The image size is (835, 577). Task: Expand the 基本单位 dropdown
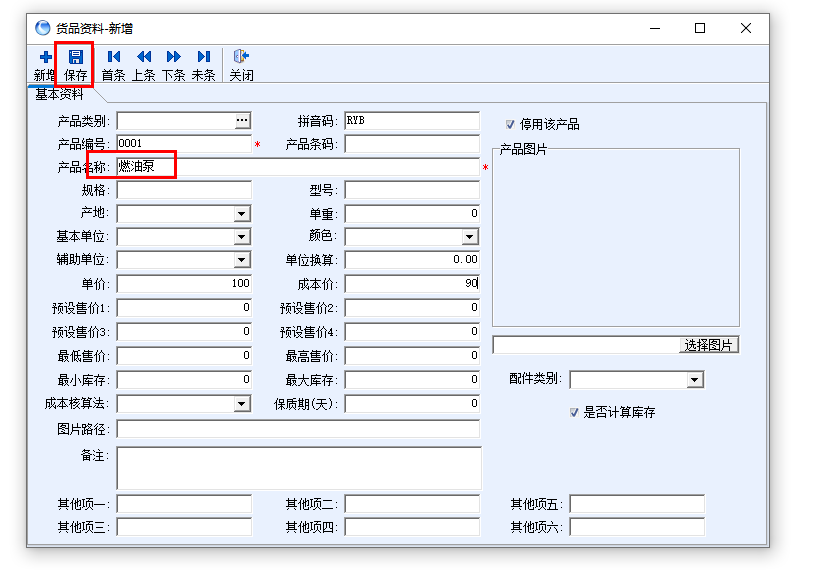(x=242, y=237)
